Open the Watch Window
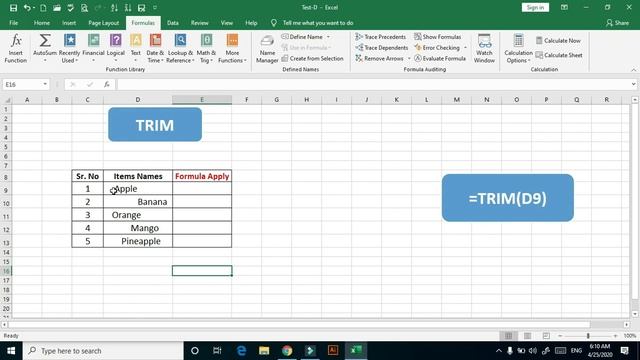This screenshot has width=640, height=360. tap(484, 49)
